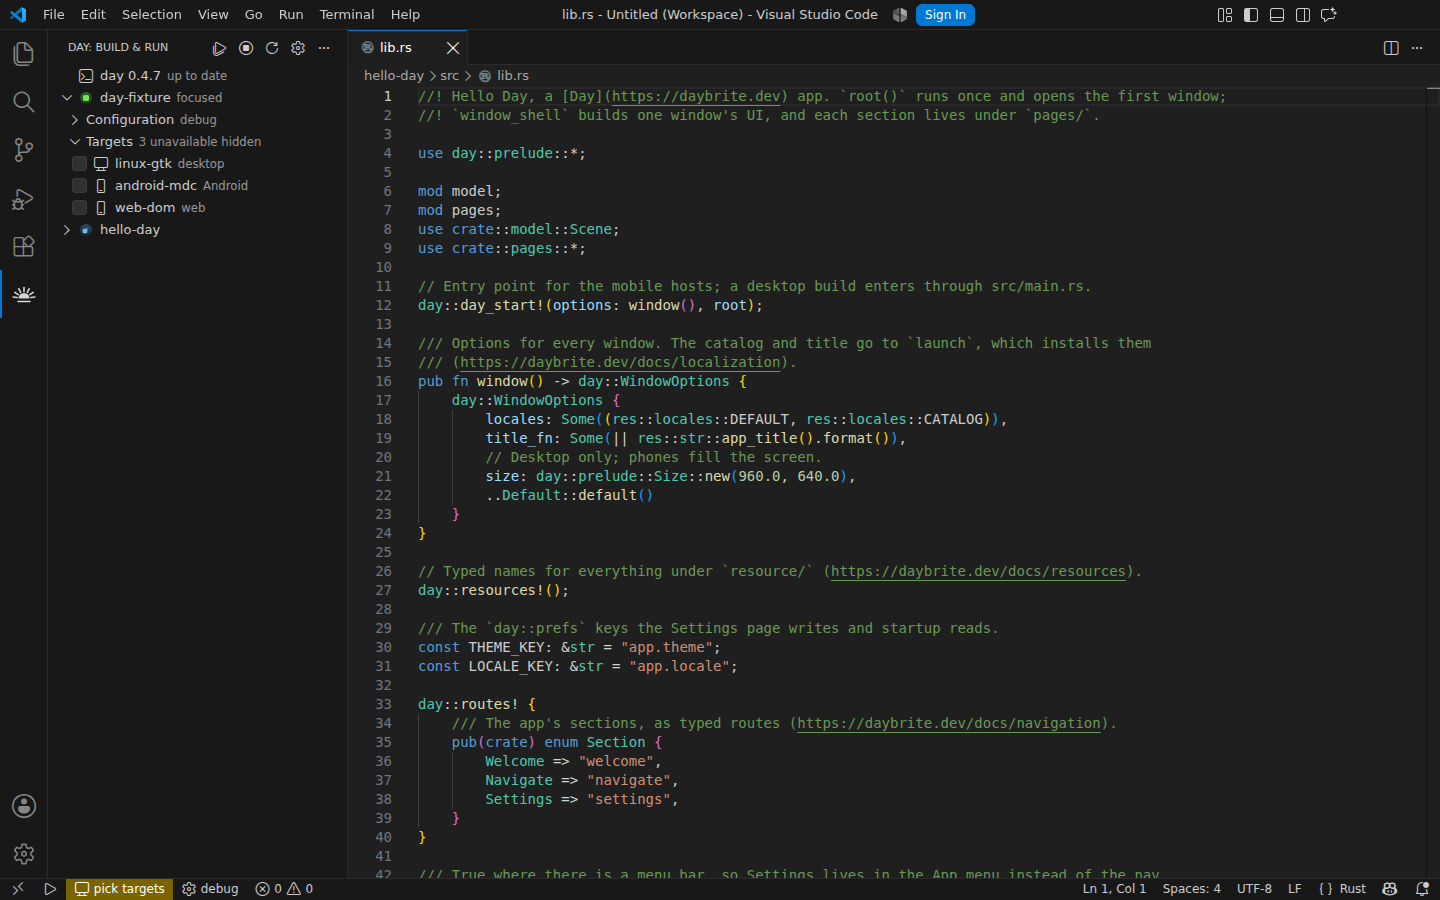Click Spaces: 4 indentation setting
The image size is (1440, 900).
click(1192, 889)
